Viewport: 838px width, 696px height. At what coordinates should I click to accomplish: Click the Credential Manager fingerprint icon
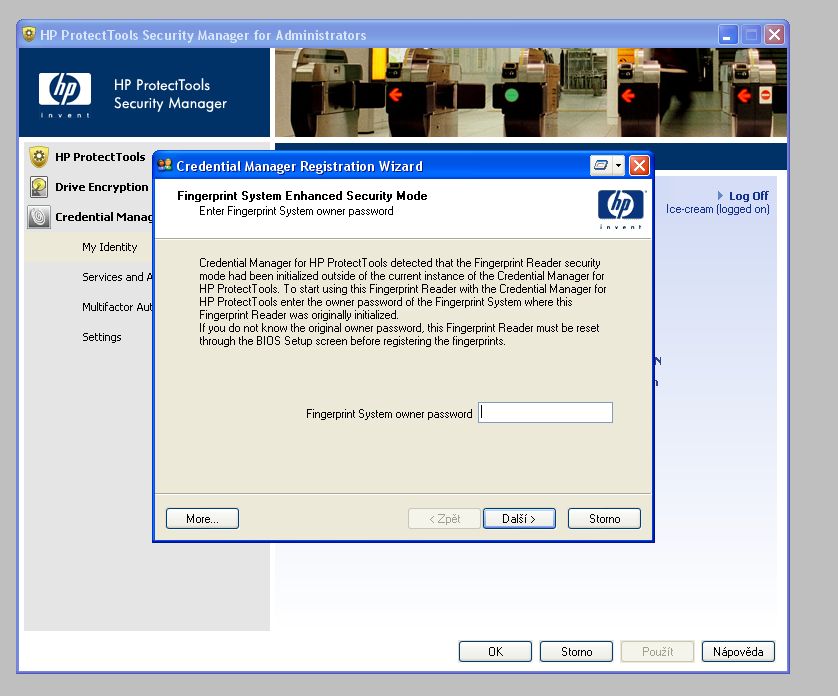coord(38,217)
